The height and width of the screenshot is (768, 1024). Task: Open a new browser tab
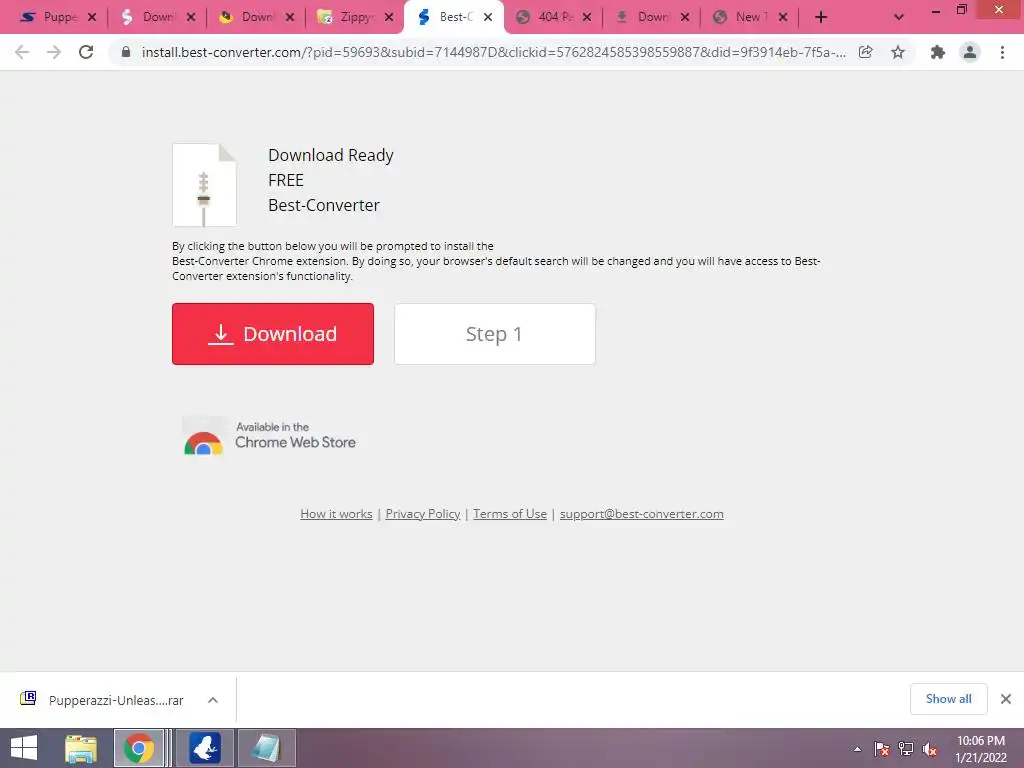[821, 18]
